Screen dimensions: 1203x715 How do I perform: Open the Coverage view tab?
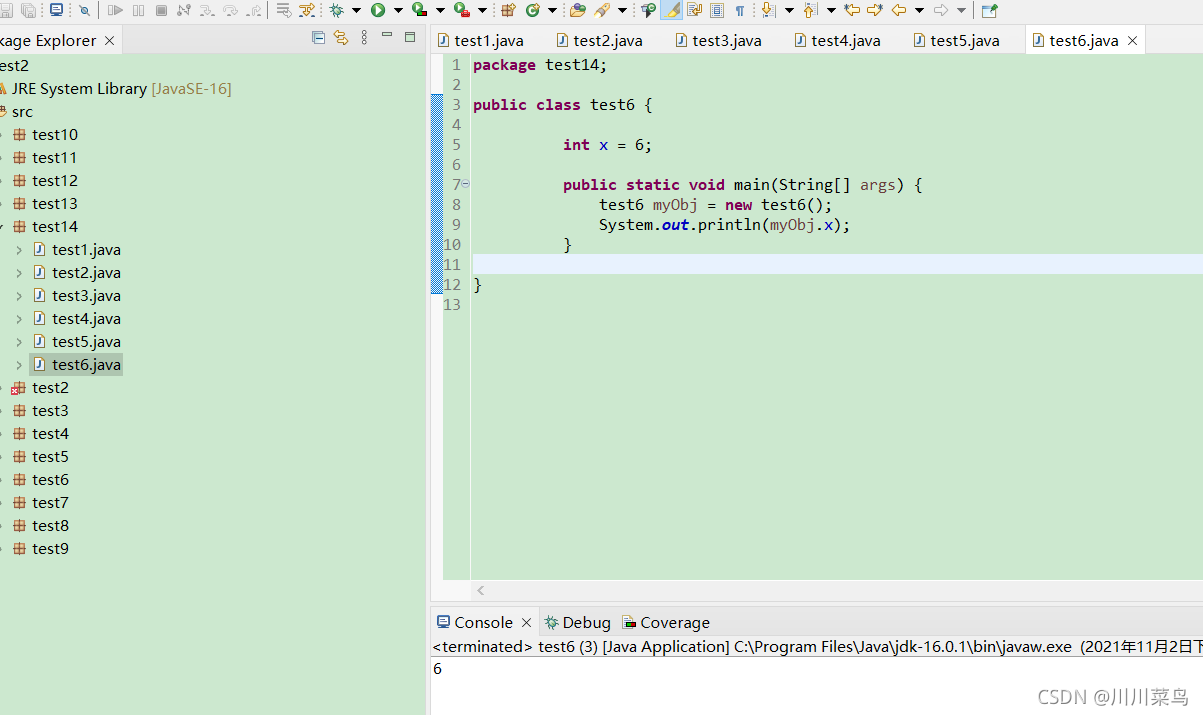click(x=666, y=622)
